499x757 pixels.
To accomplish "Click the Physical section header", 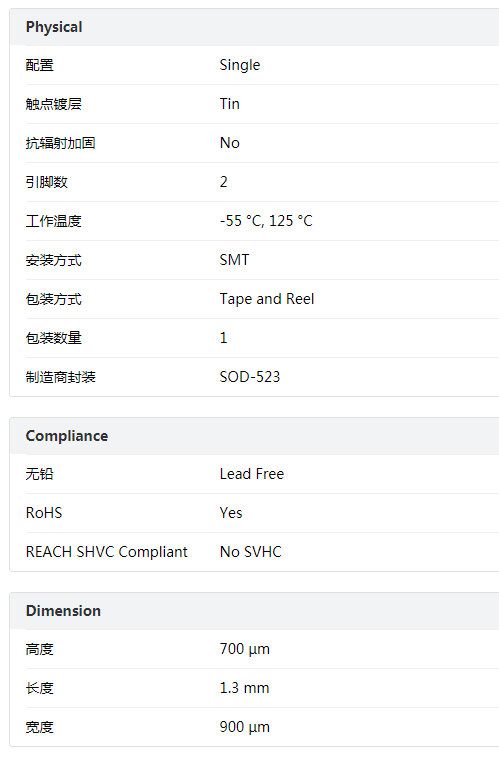I will [54, 27].
